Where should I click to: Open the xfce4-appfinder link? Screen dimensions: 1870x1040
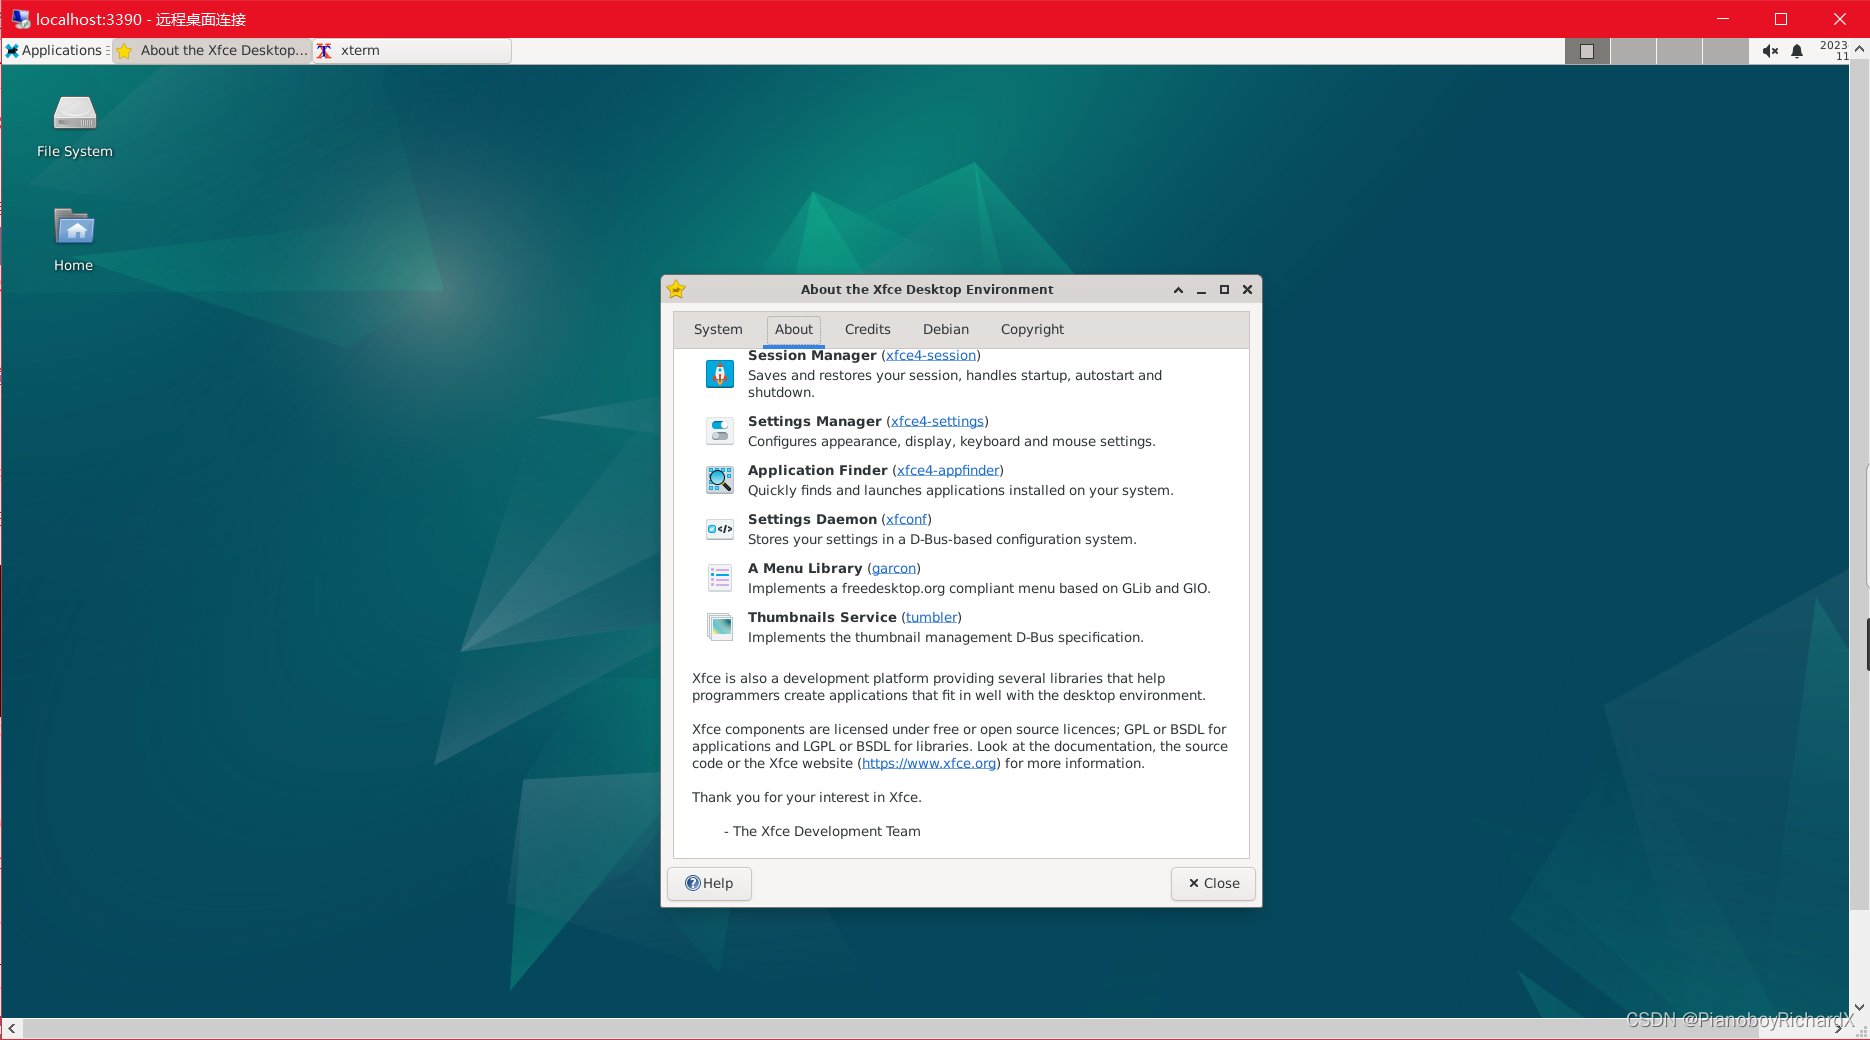point(948,471)
